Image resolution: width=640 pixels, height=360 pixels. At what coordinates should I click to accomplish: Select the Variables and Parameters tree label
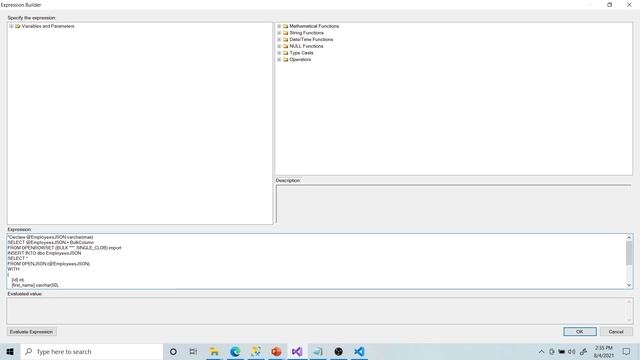tap(48, 26)
